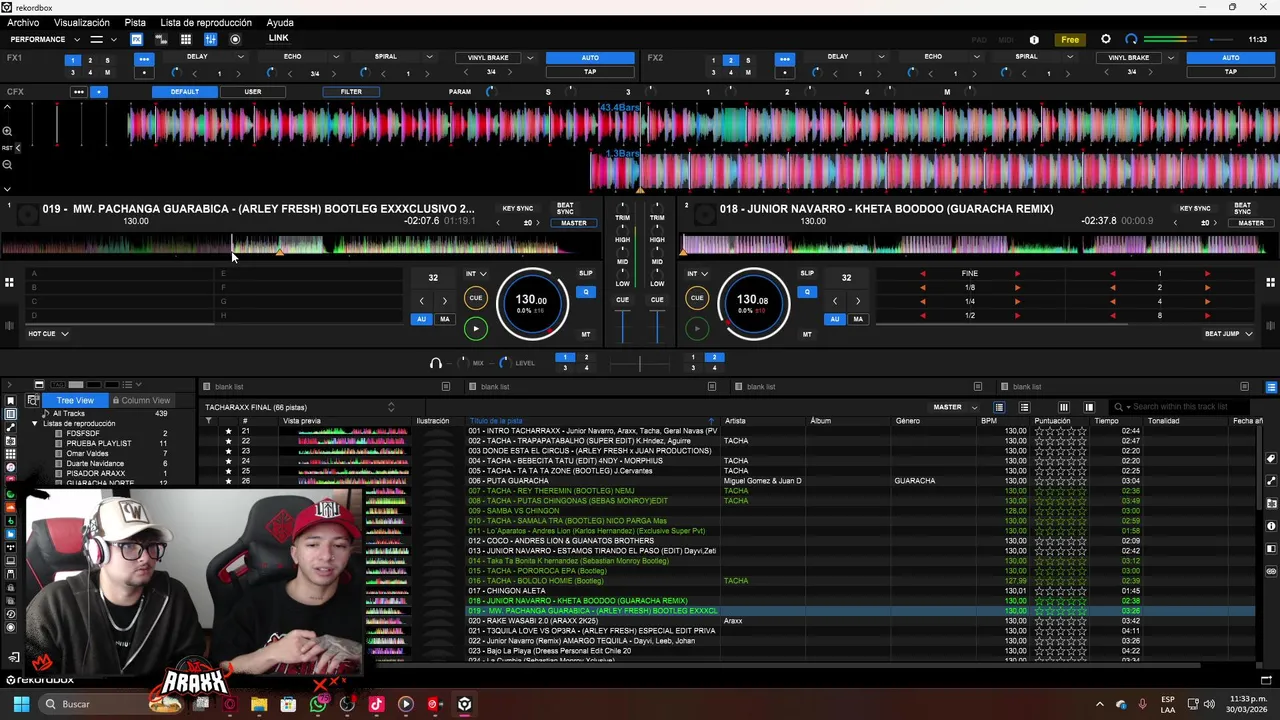
Task: Click the LINK button
Action: point(278,38)
